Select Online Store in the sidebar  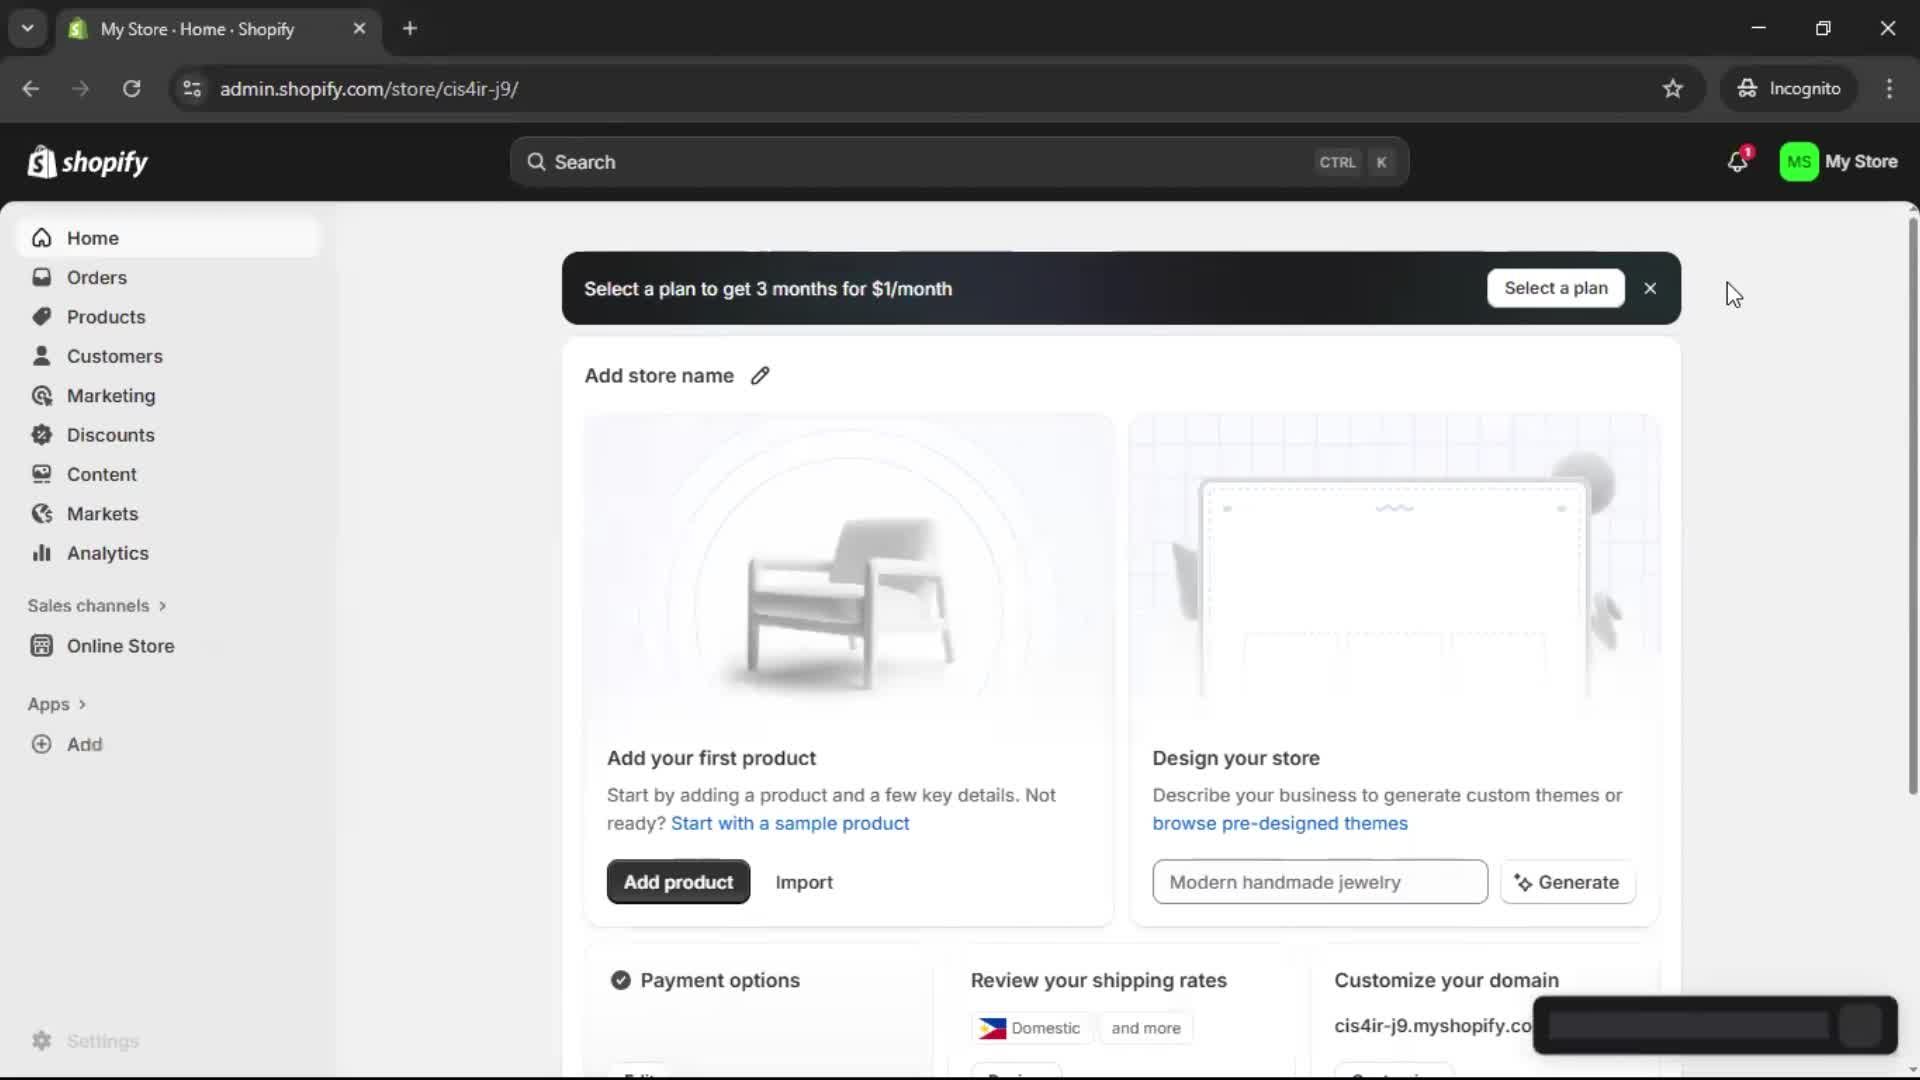click(x=120, y=646)
